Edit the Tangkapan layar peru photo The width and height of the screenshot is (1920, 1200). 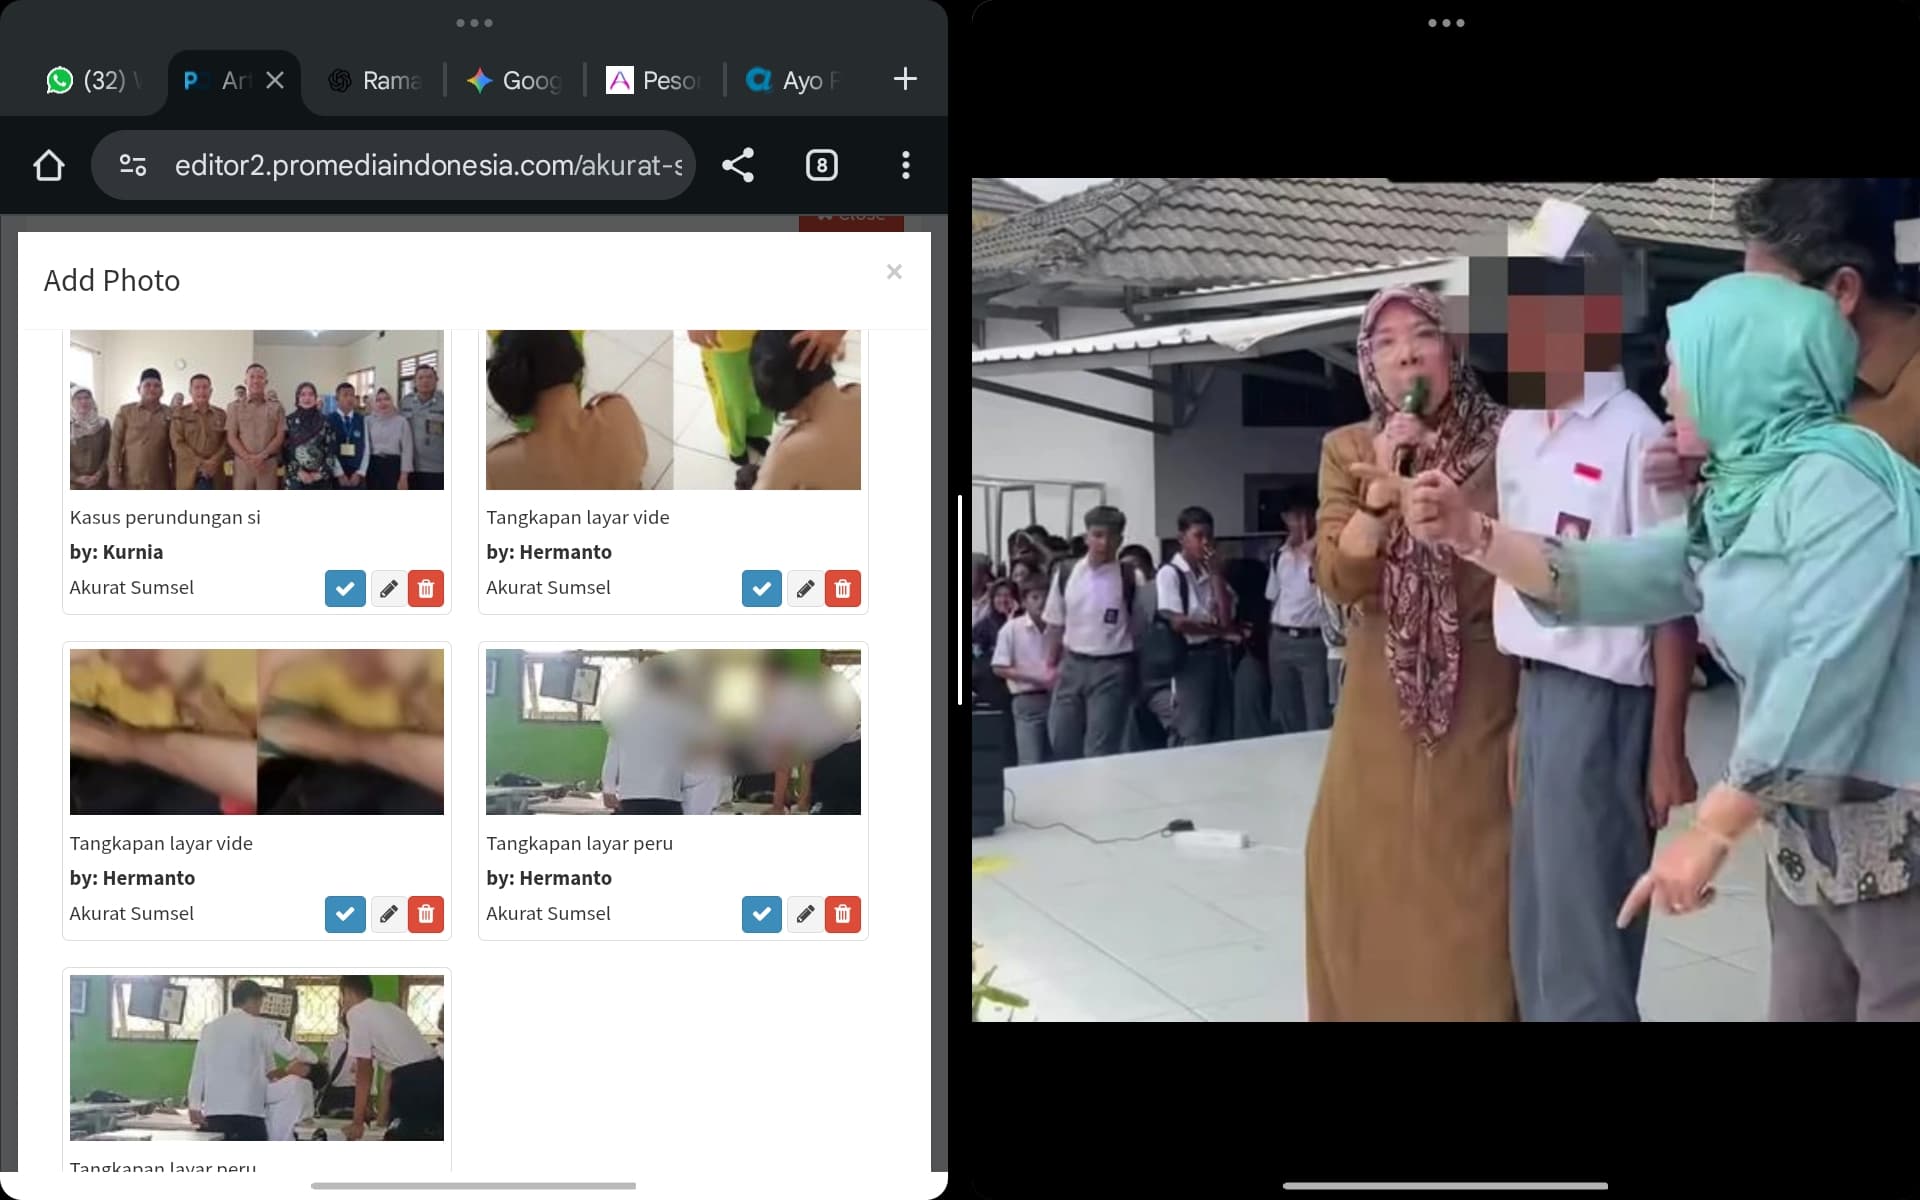[805, 914]
